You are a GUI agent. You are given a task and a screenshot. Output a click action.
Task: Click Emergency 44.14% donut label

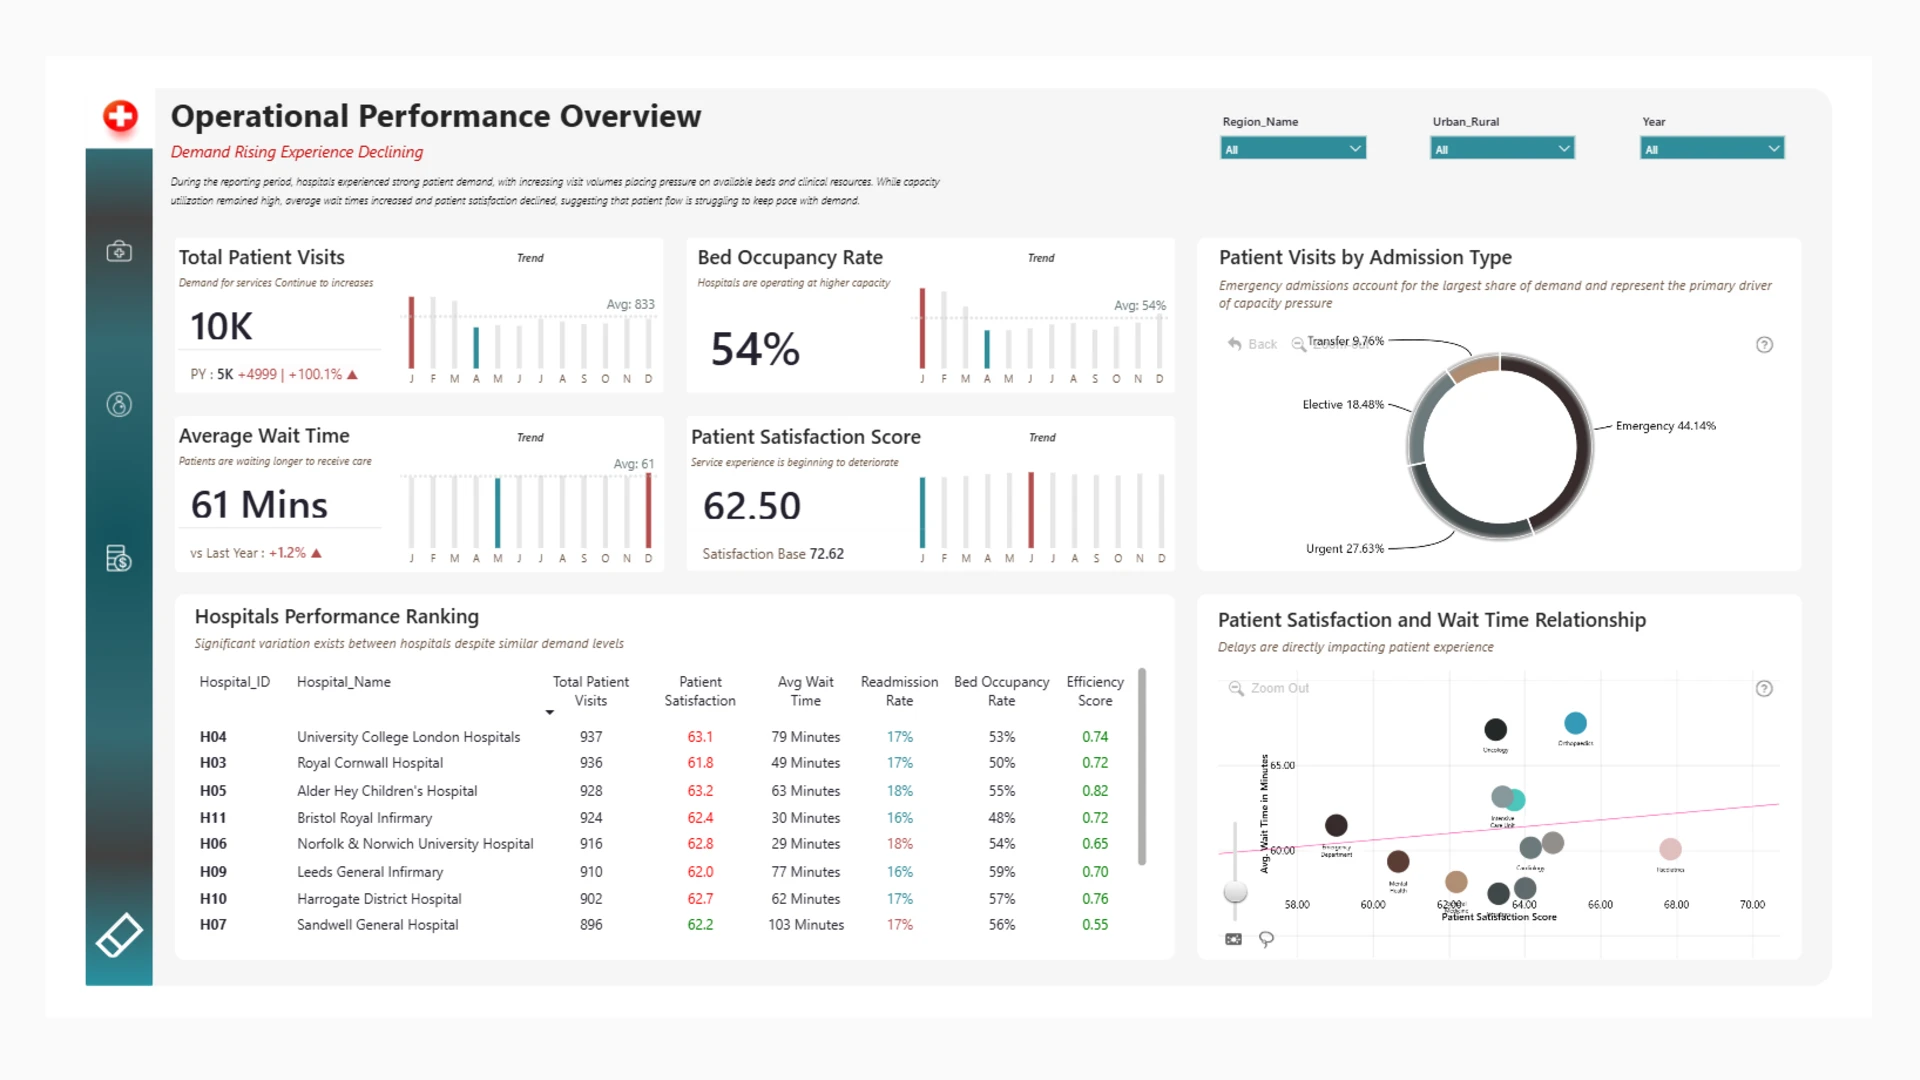click(x=1665, y=426)
